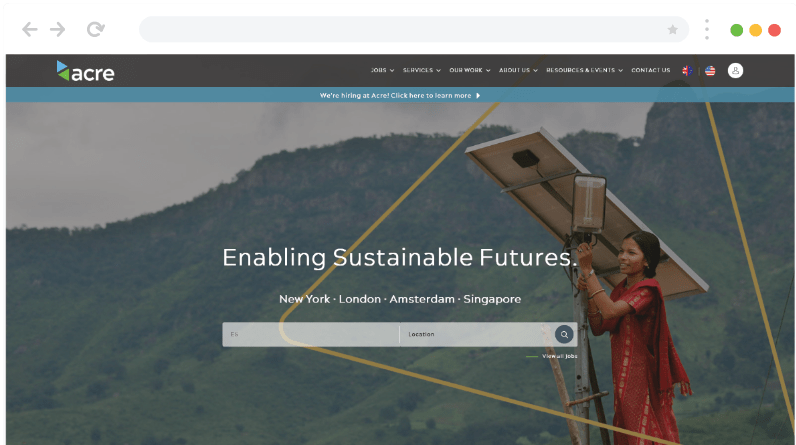Expand the Our Work dropdown menu
796x445 pixels.
pyautogui.click(x=470, y=70)
